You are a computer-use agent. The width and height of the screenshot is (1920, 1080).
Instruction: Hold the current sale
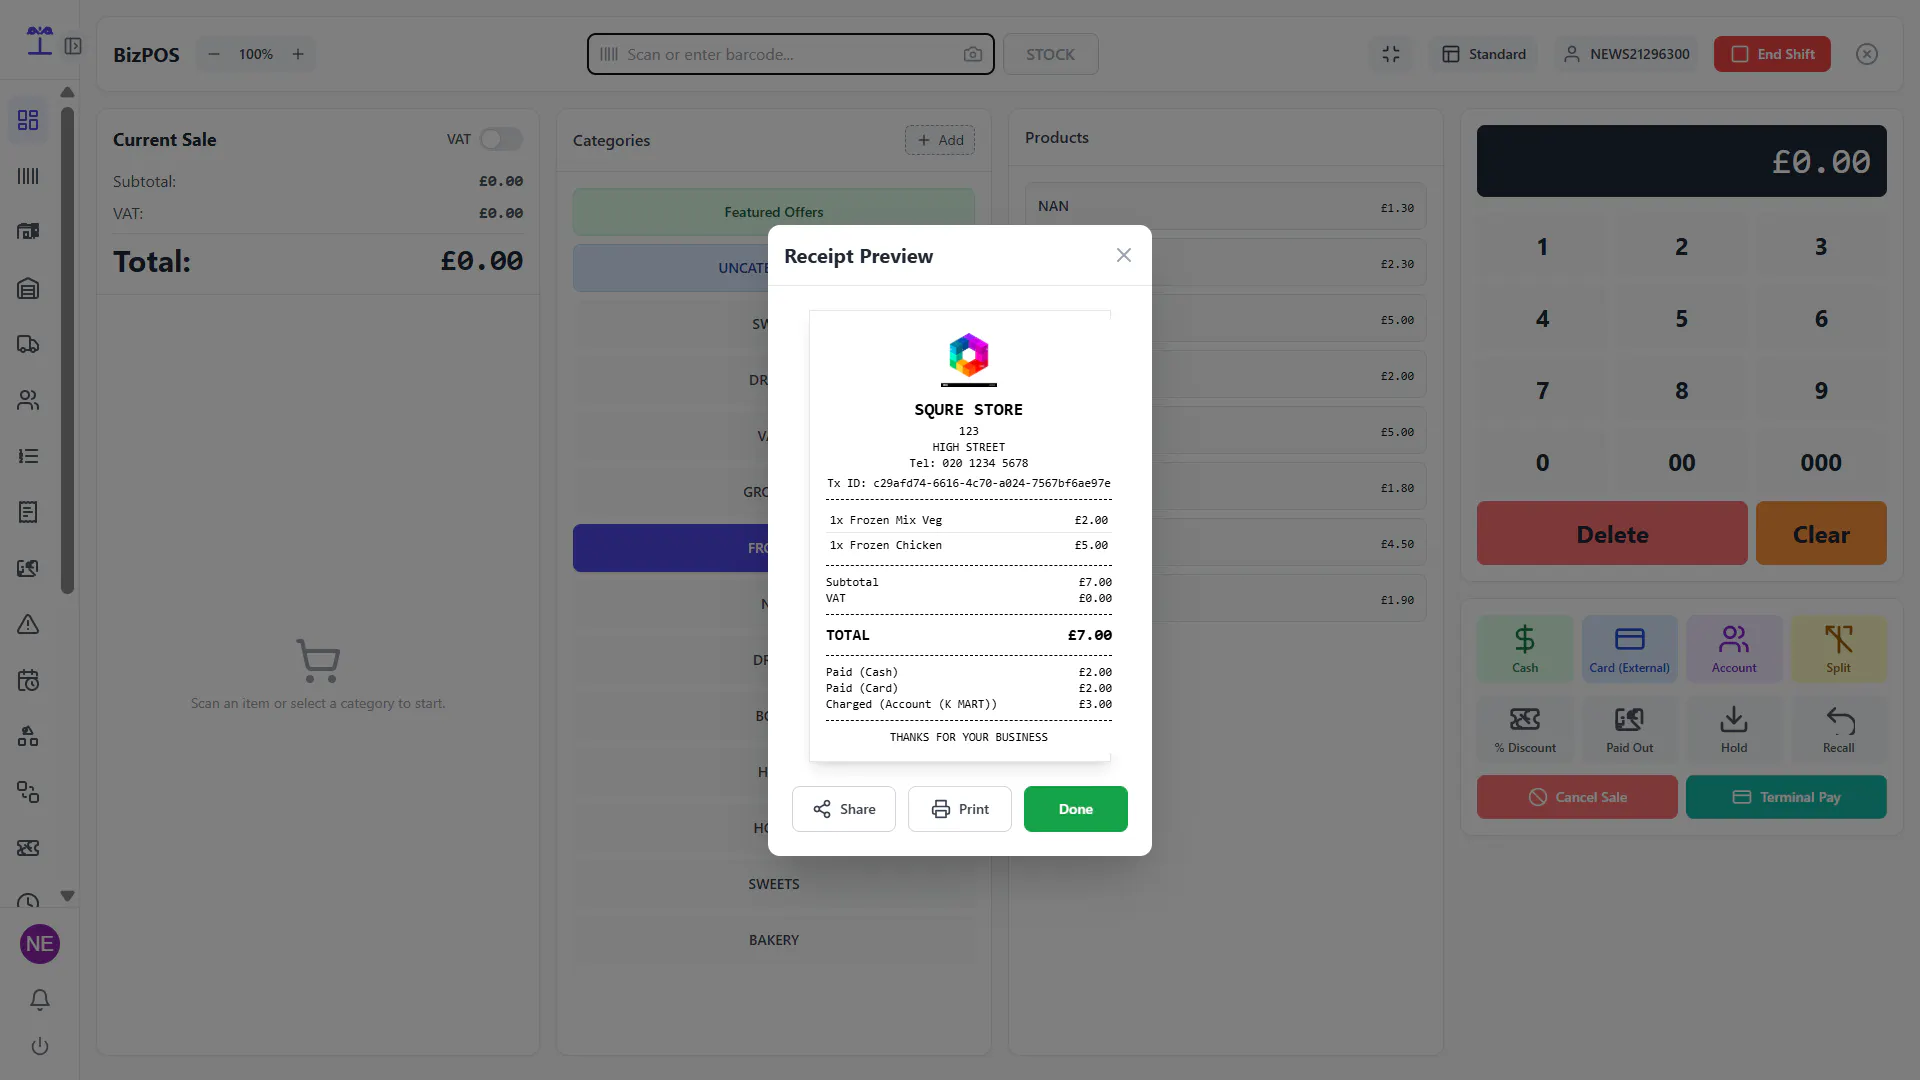coord(1734,729)
